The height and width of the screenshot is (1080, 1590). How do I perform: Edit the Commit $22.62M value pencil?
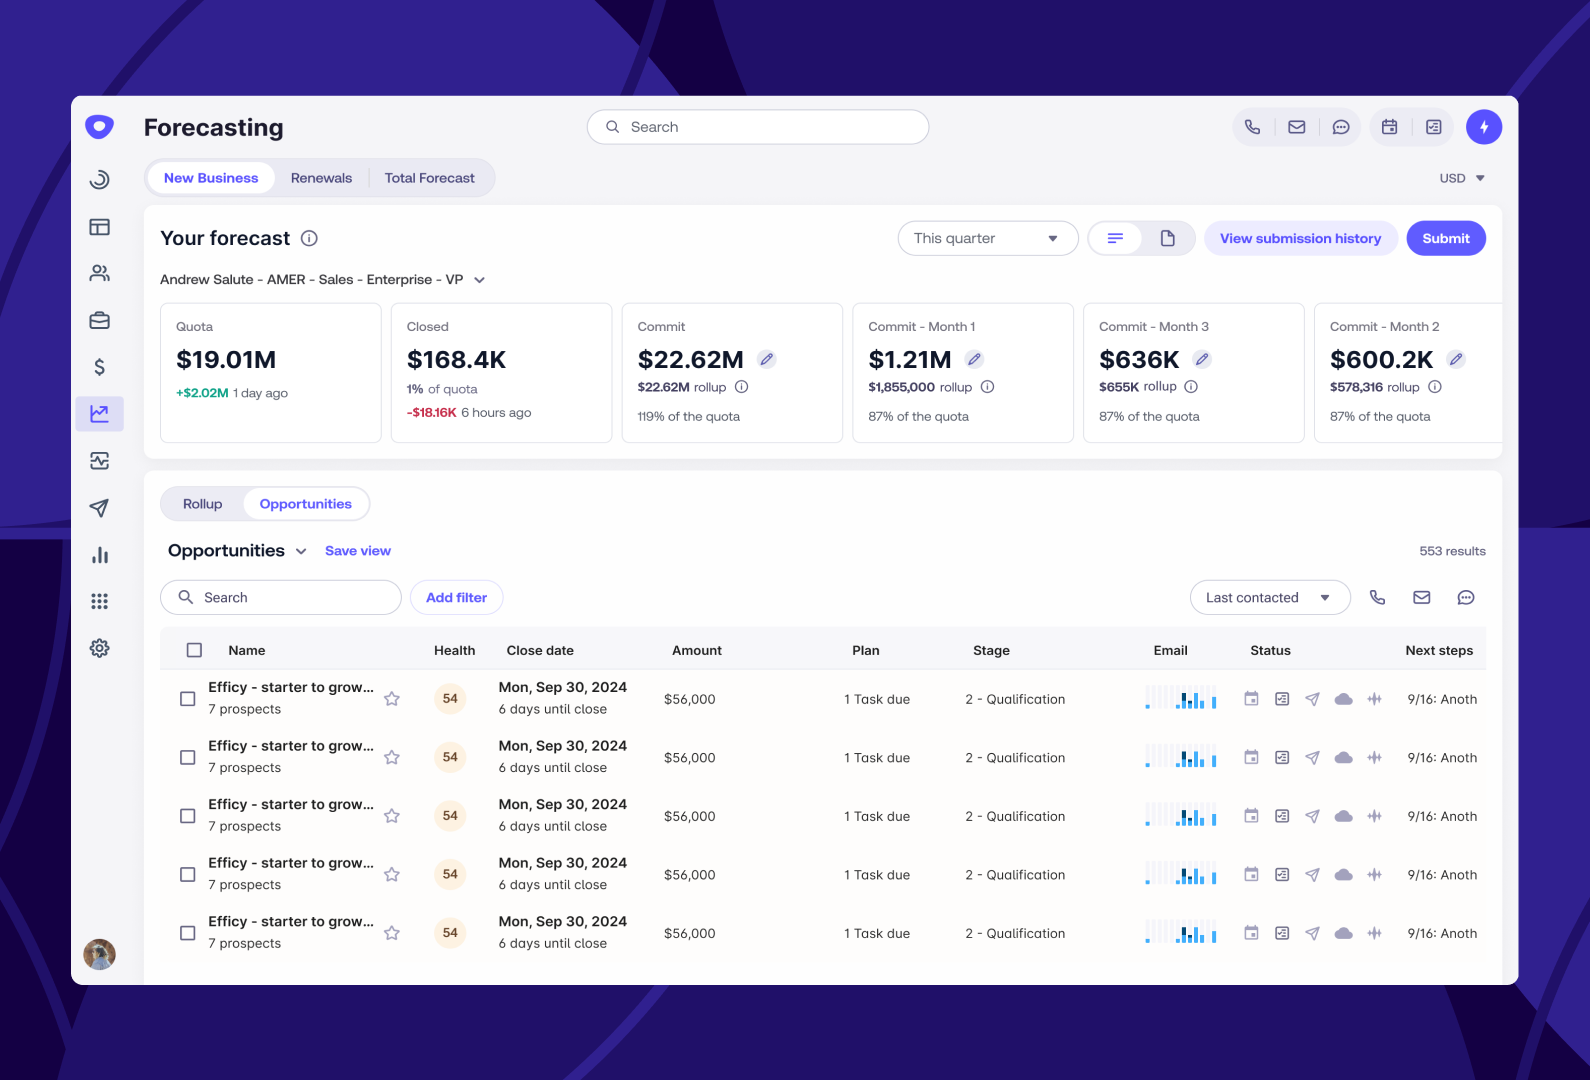pos(767,359)
